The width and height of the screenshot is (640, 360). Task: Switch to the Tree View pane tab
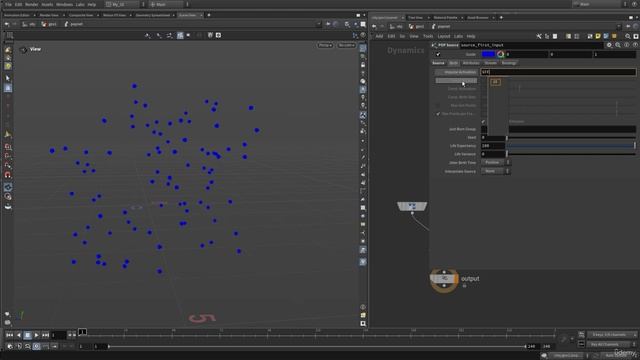[416, 18]
